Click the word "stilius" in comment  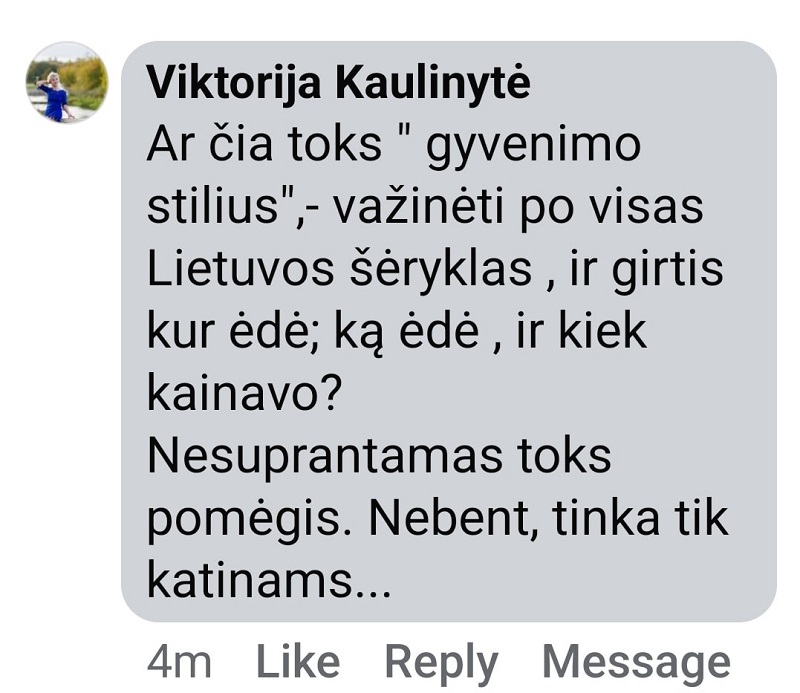213,207
